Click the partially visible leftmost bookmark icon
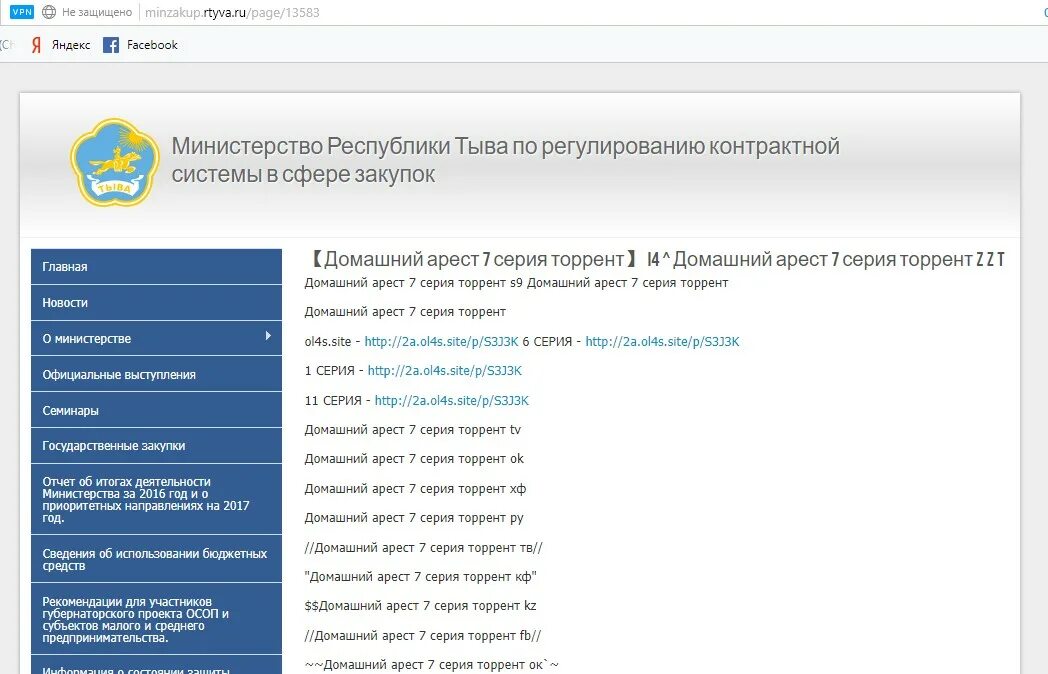 [5, 44]
